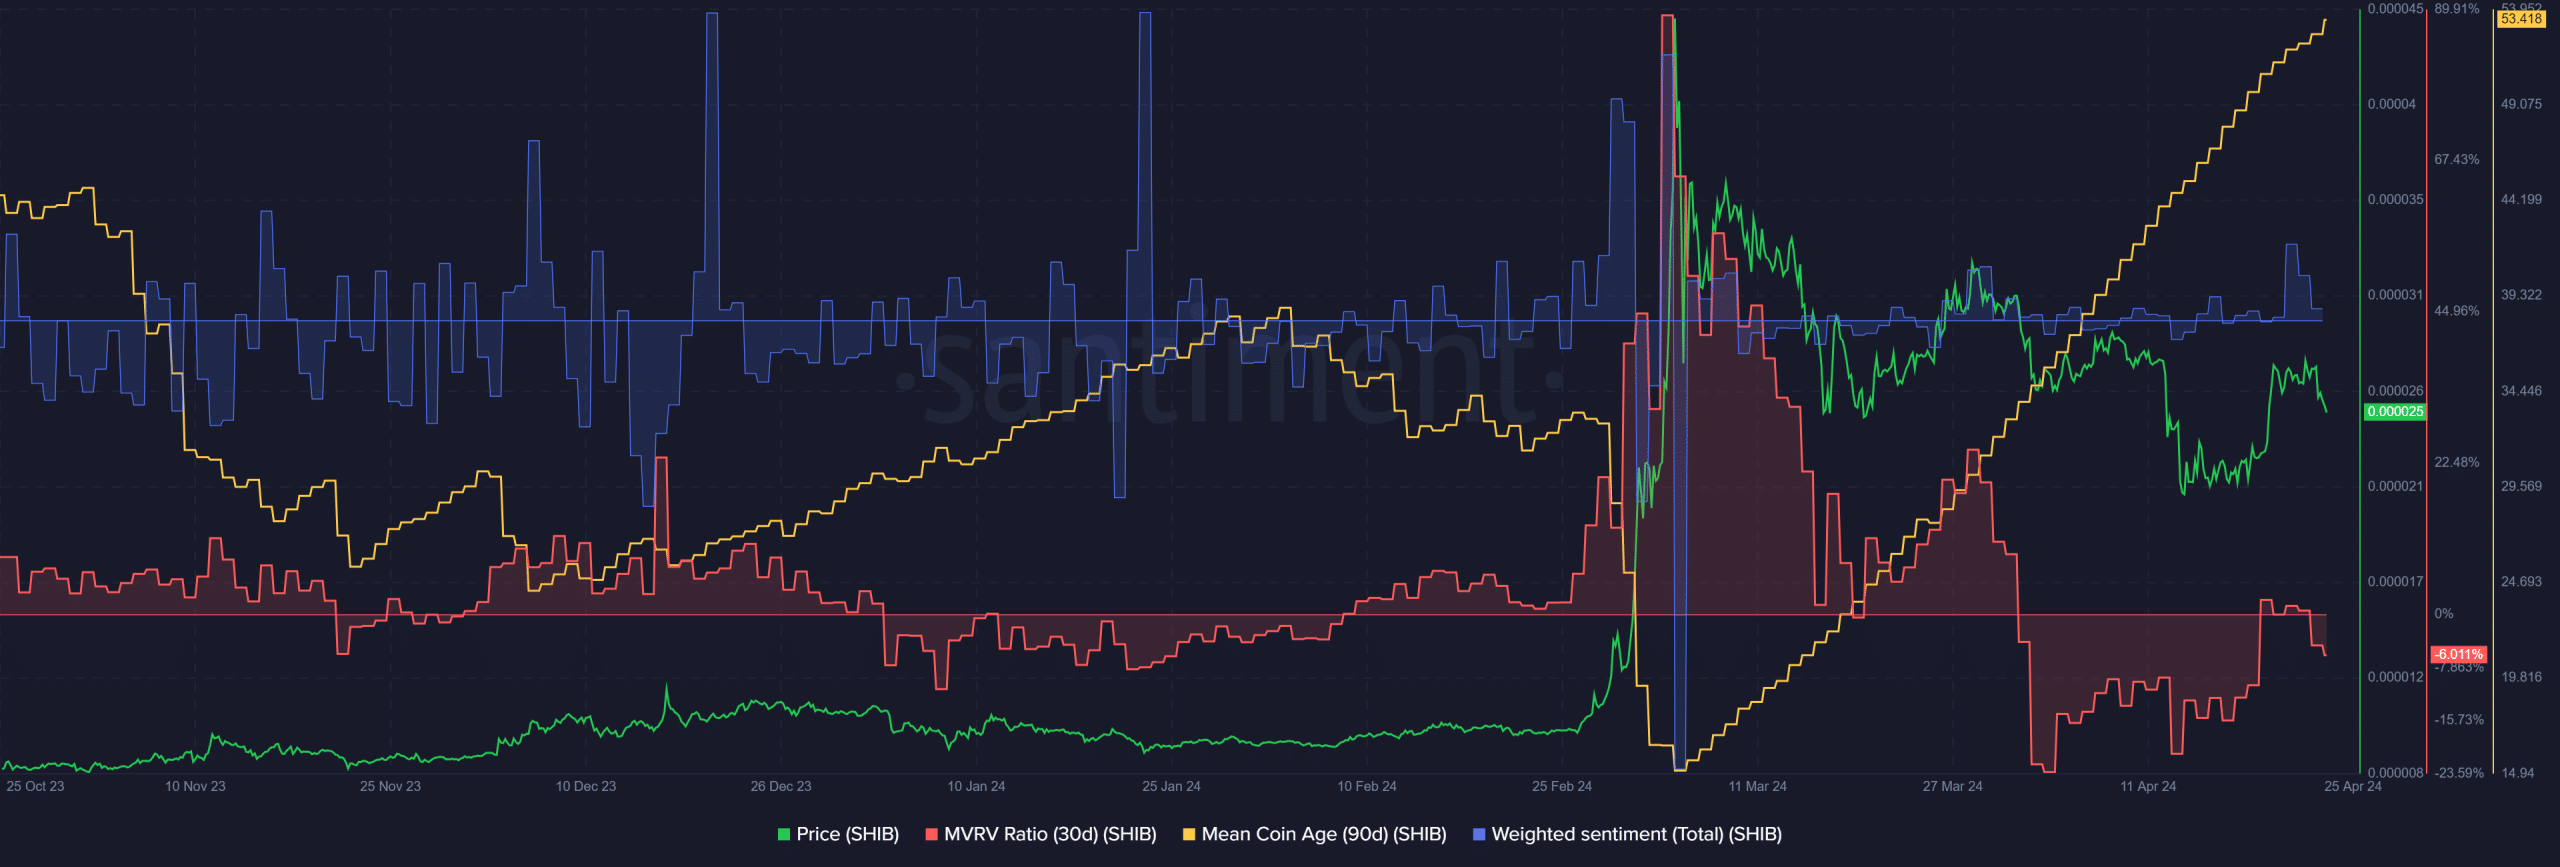Viewport: 2560px width, 867px height.
Task: Click the green Price (SHIB) legend swatch
Action: [784, 834]
